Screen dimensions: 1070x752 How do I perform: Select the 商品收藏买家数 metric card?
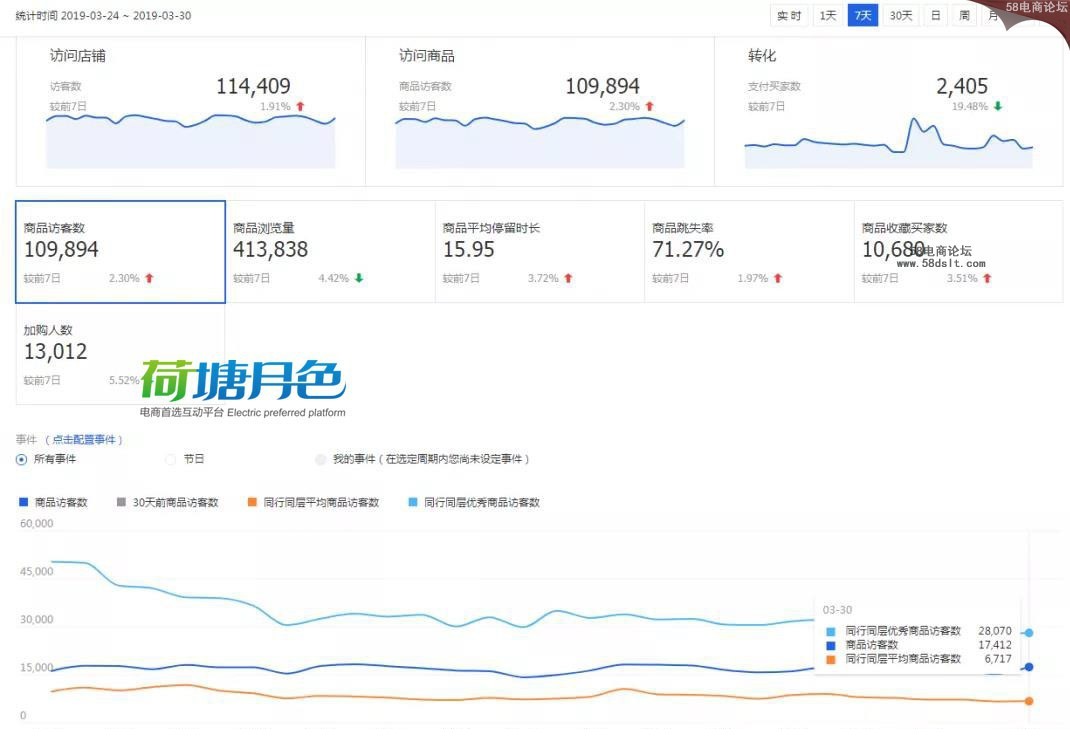(x=959, y=252)
